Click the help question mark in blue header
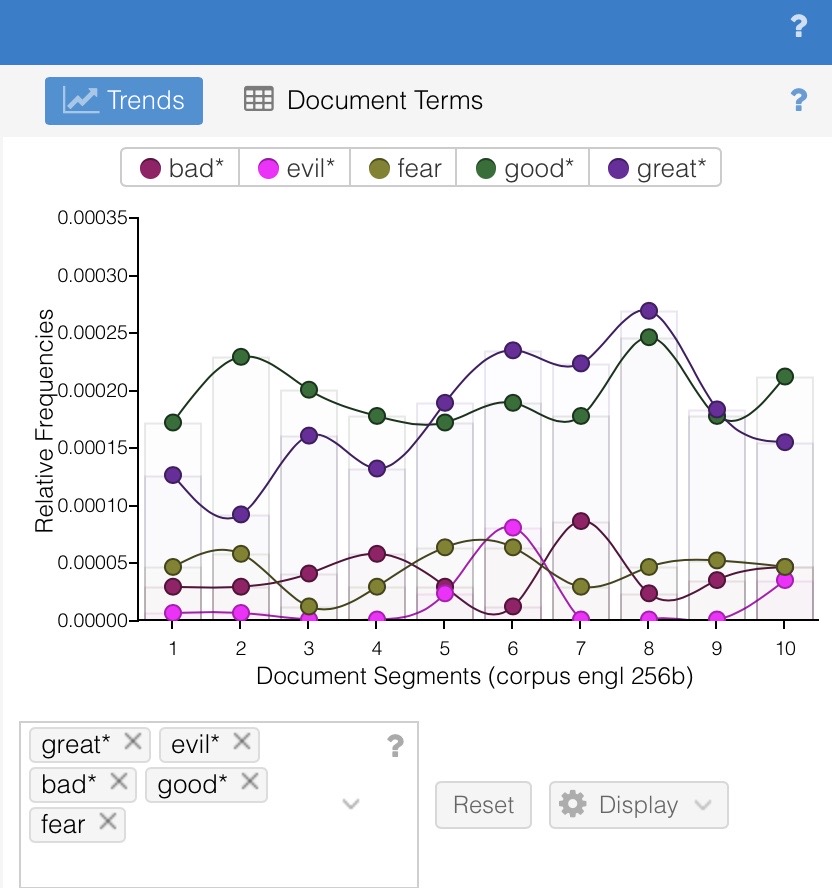The height and width of the screenshot is (888, 832). 798,27
